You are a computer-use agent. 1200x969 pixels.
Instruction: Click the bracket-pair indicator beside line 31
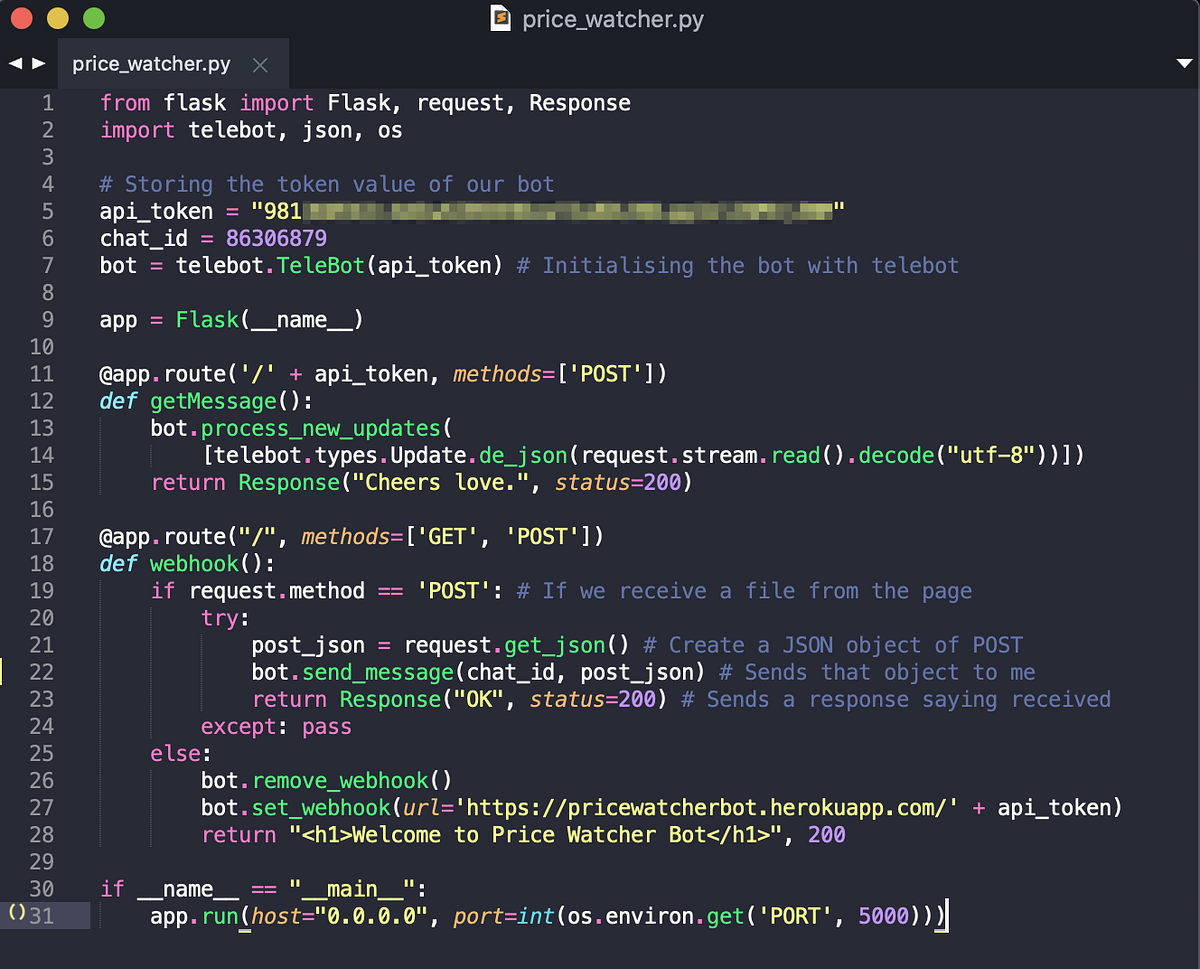[x=16, y=914]
